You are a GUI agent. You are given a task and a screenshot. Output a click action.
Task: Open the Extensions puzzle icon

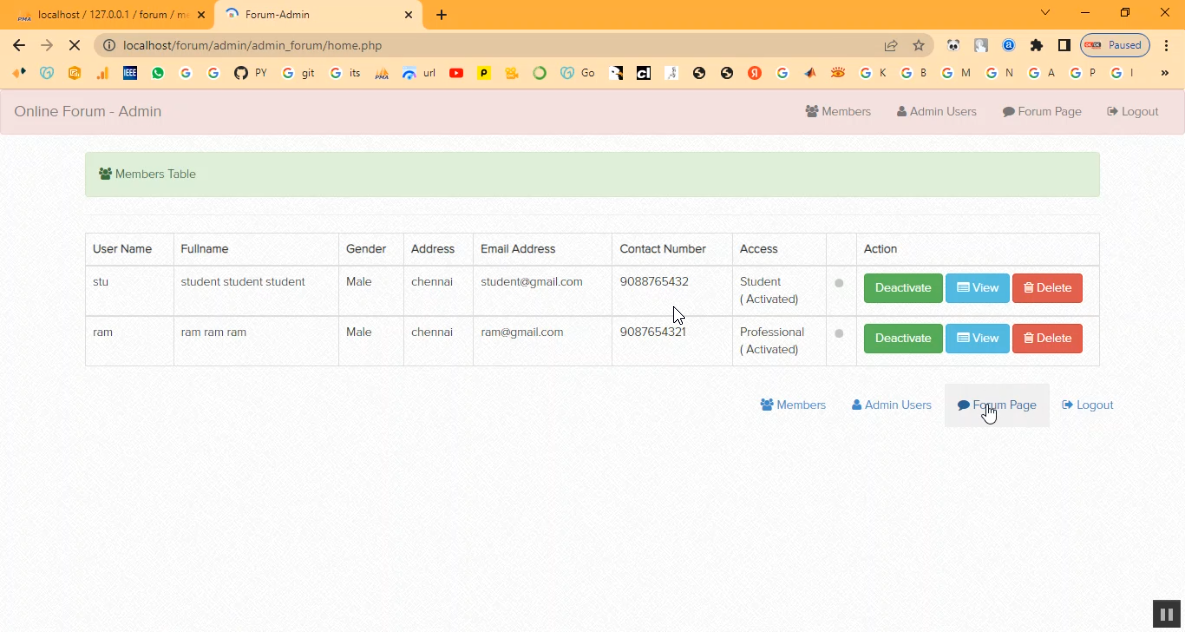click(x=1036, y=45)
